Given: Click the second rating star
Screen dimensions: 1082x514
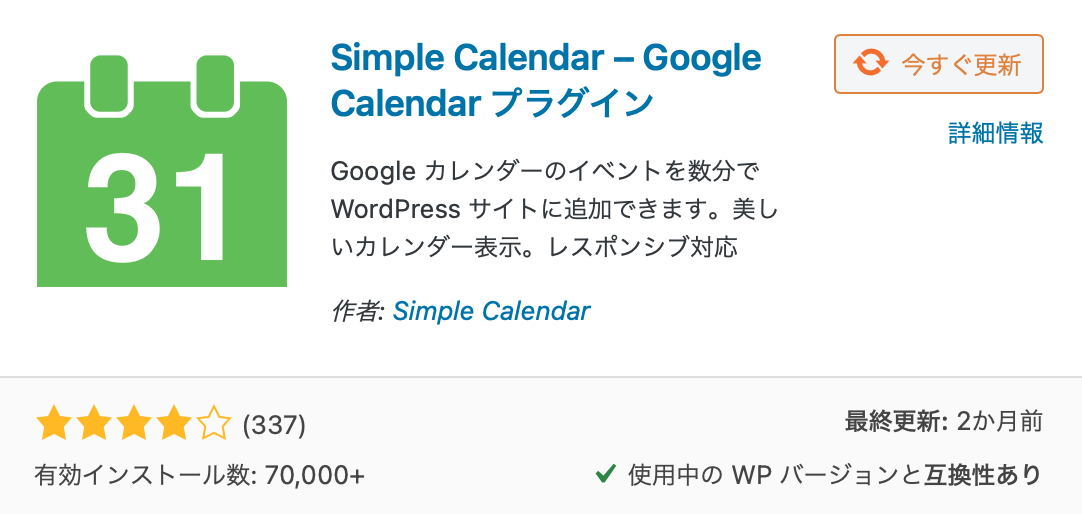Looking at the screenshot, I should tap(93, 424).
